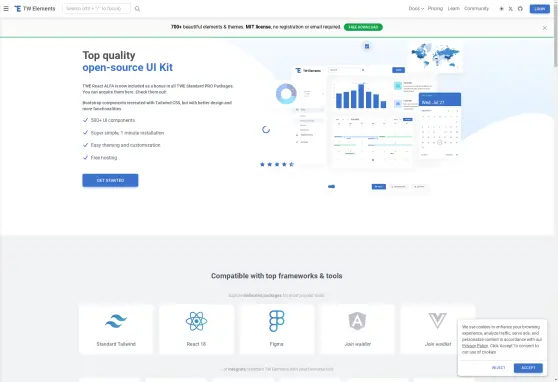
Task: Click the search magnifier icon
Action: click(x=137, y=9)
